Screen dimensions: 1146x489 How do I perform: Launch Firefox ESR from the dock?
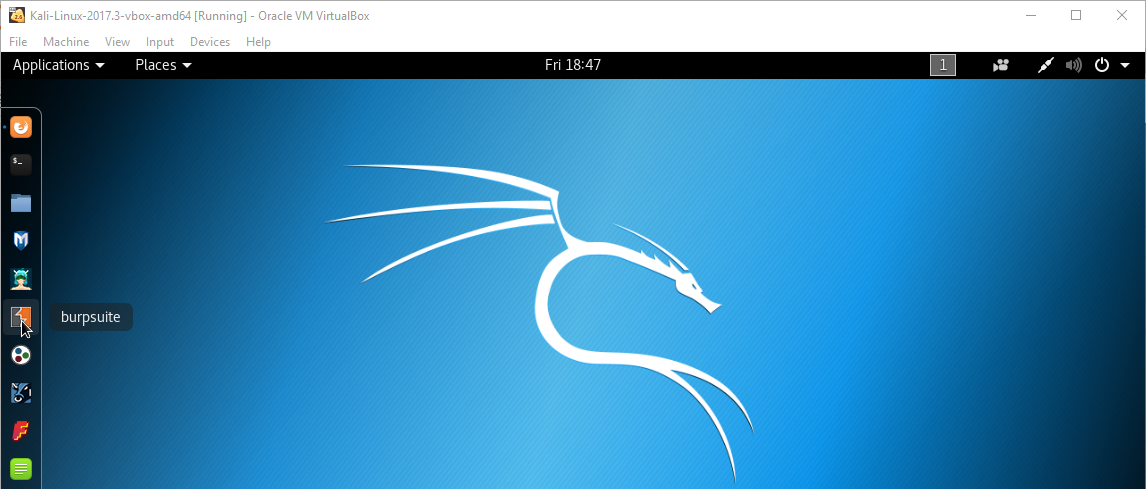(21, 127)
